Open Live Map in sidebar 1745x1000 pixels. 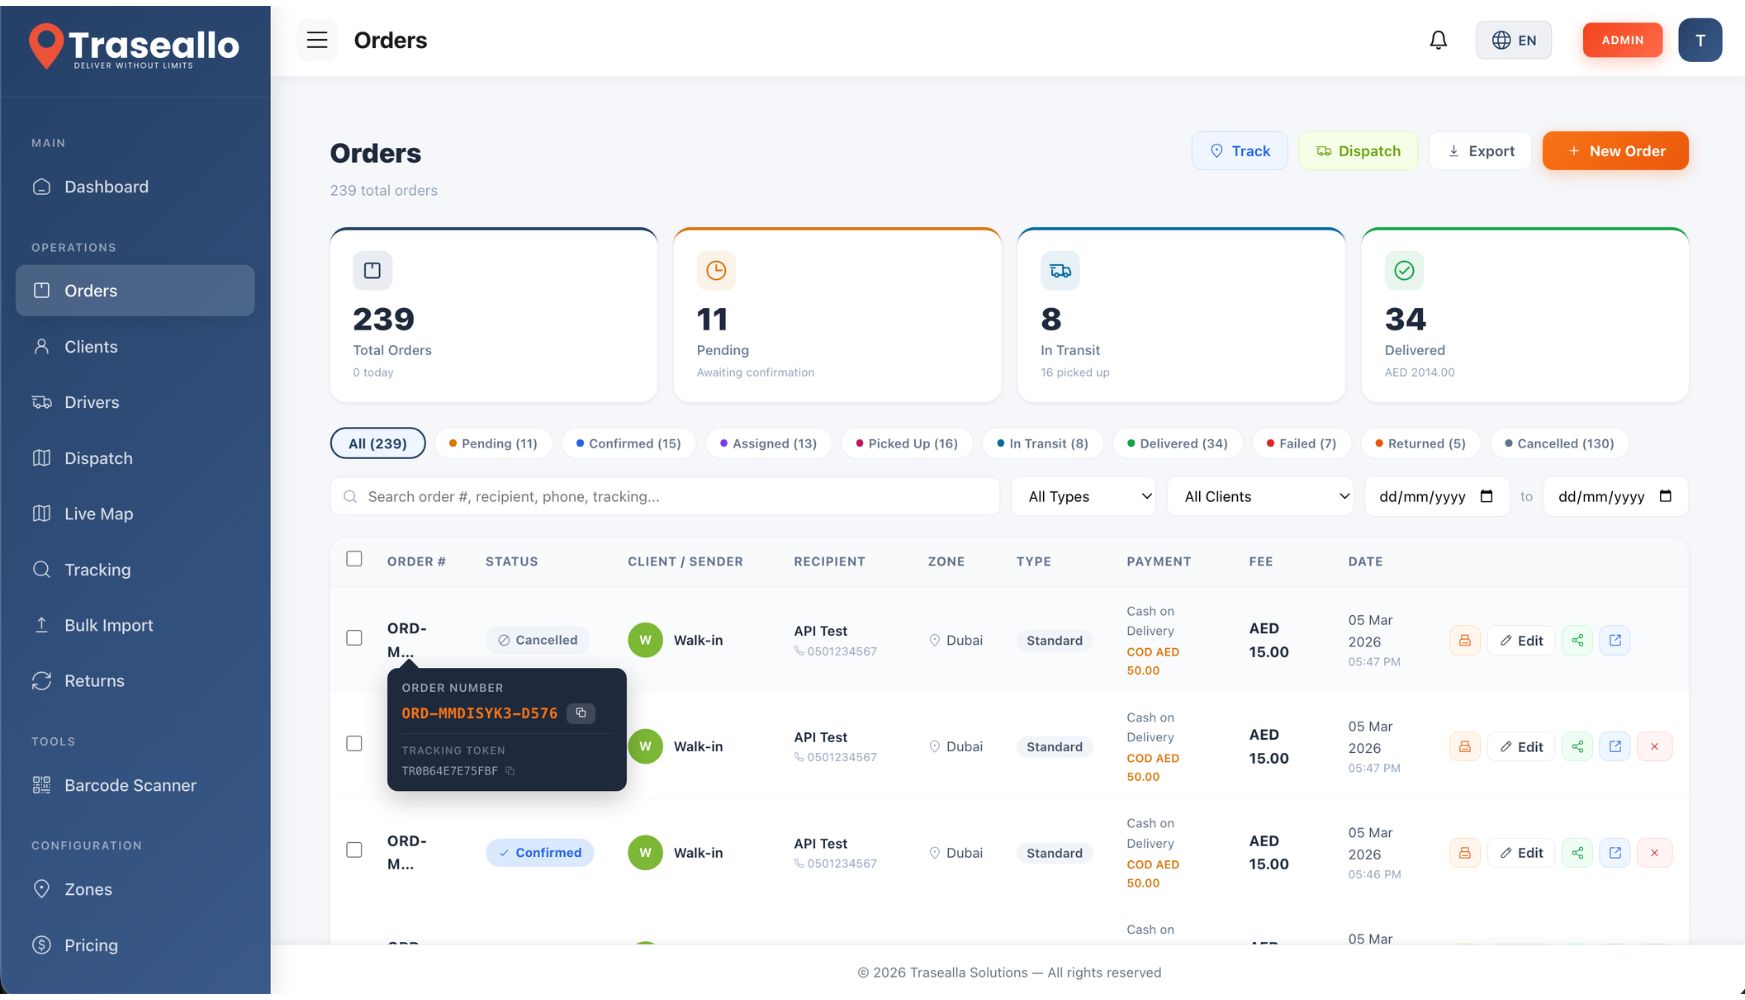pos(98,514)
